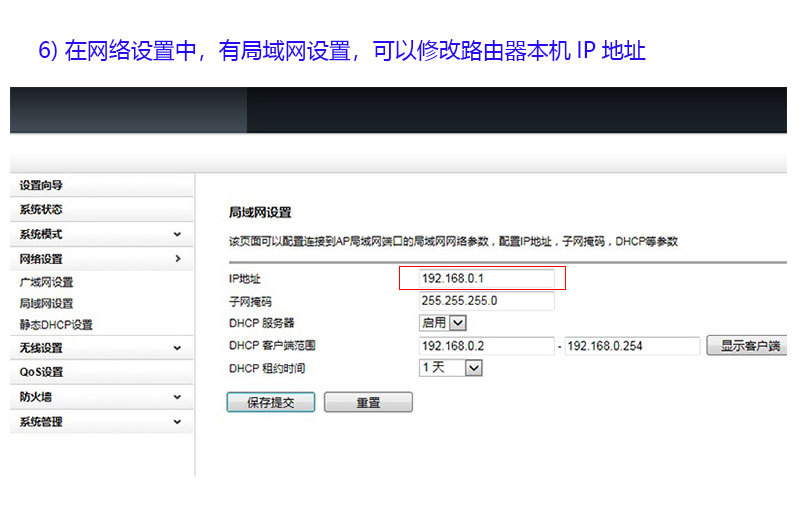Open the DHCP 服务器 启用 dropdown
Viewport: 800px width, 505px height.
pyautogui.click(x=443, y=323)
